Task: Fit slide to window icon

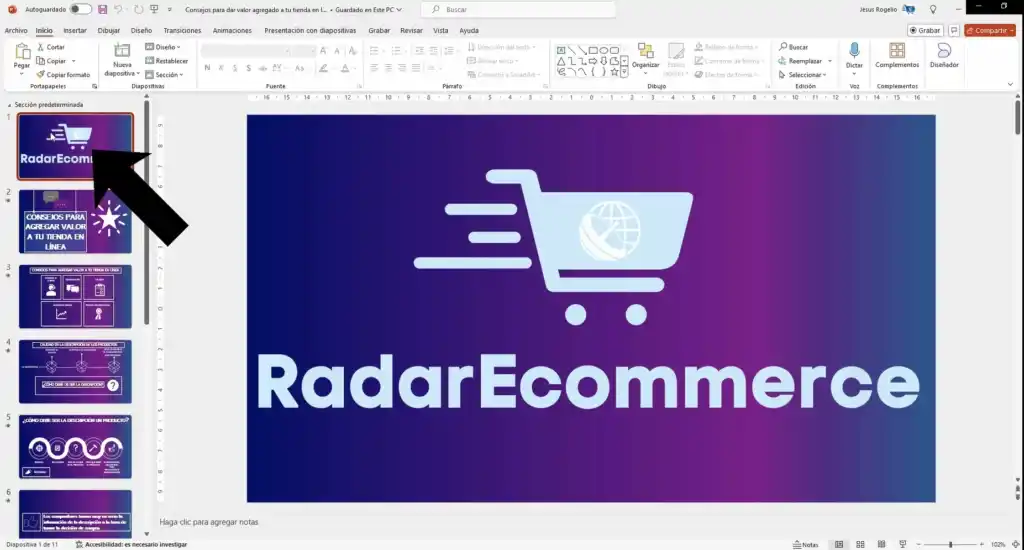Action: (1016, 544)
